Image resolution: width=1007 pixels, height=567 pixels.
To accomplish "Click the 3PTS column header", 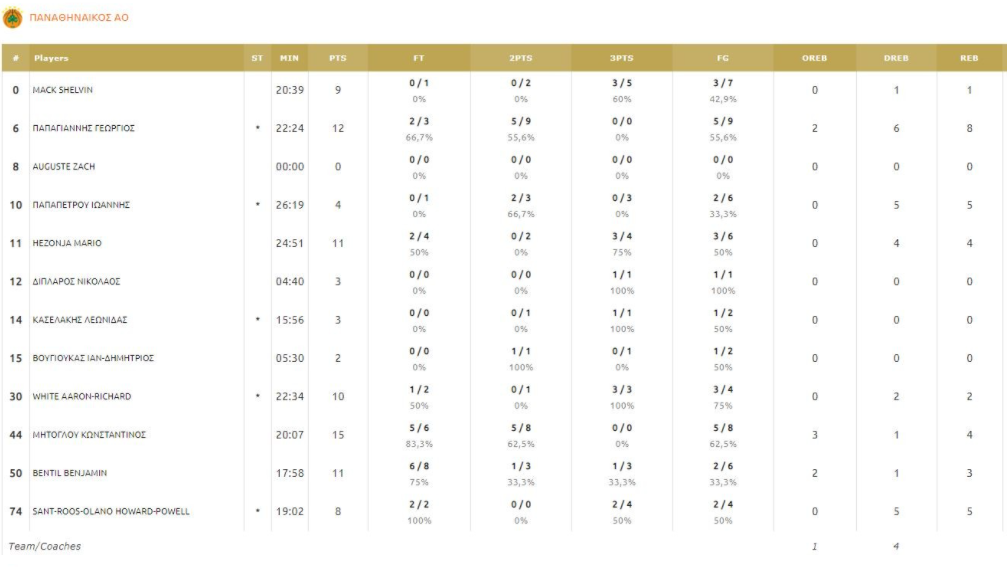I will tap(622, 58).
